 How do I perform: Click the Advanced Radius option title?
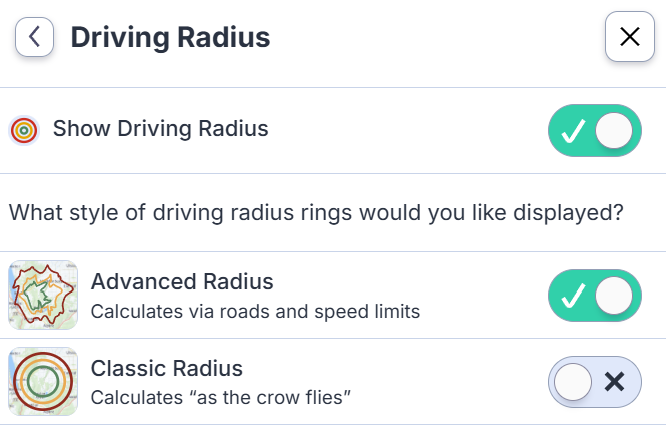[182, 282]
